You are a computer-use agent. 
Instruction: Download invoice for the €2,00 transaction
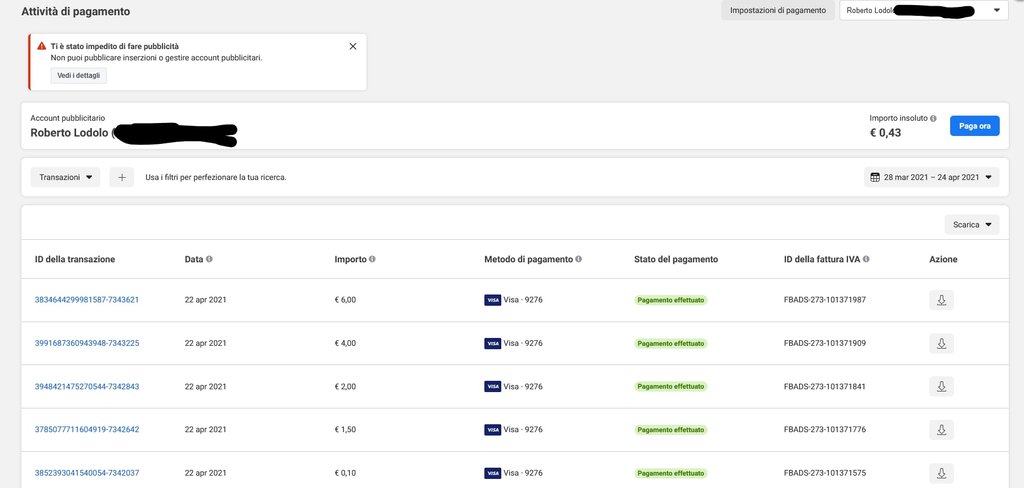click(x=940, y=386)
